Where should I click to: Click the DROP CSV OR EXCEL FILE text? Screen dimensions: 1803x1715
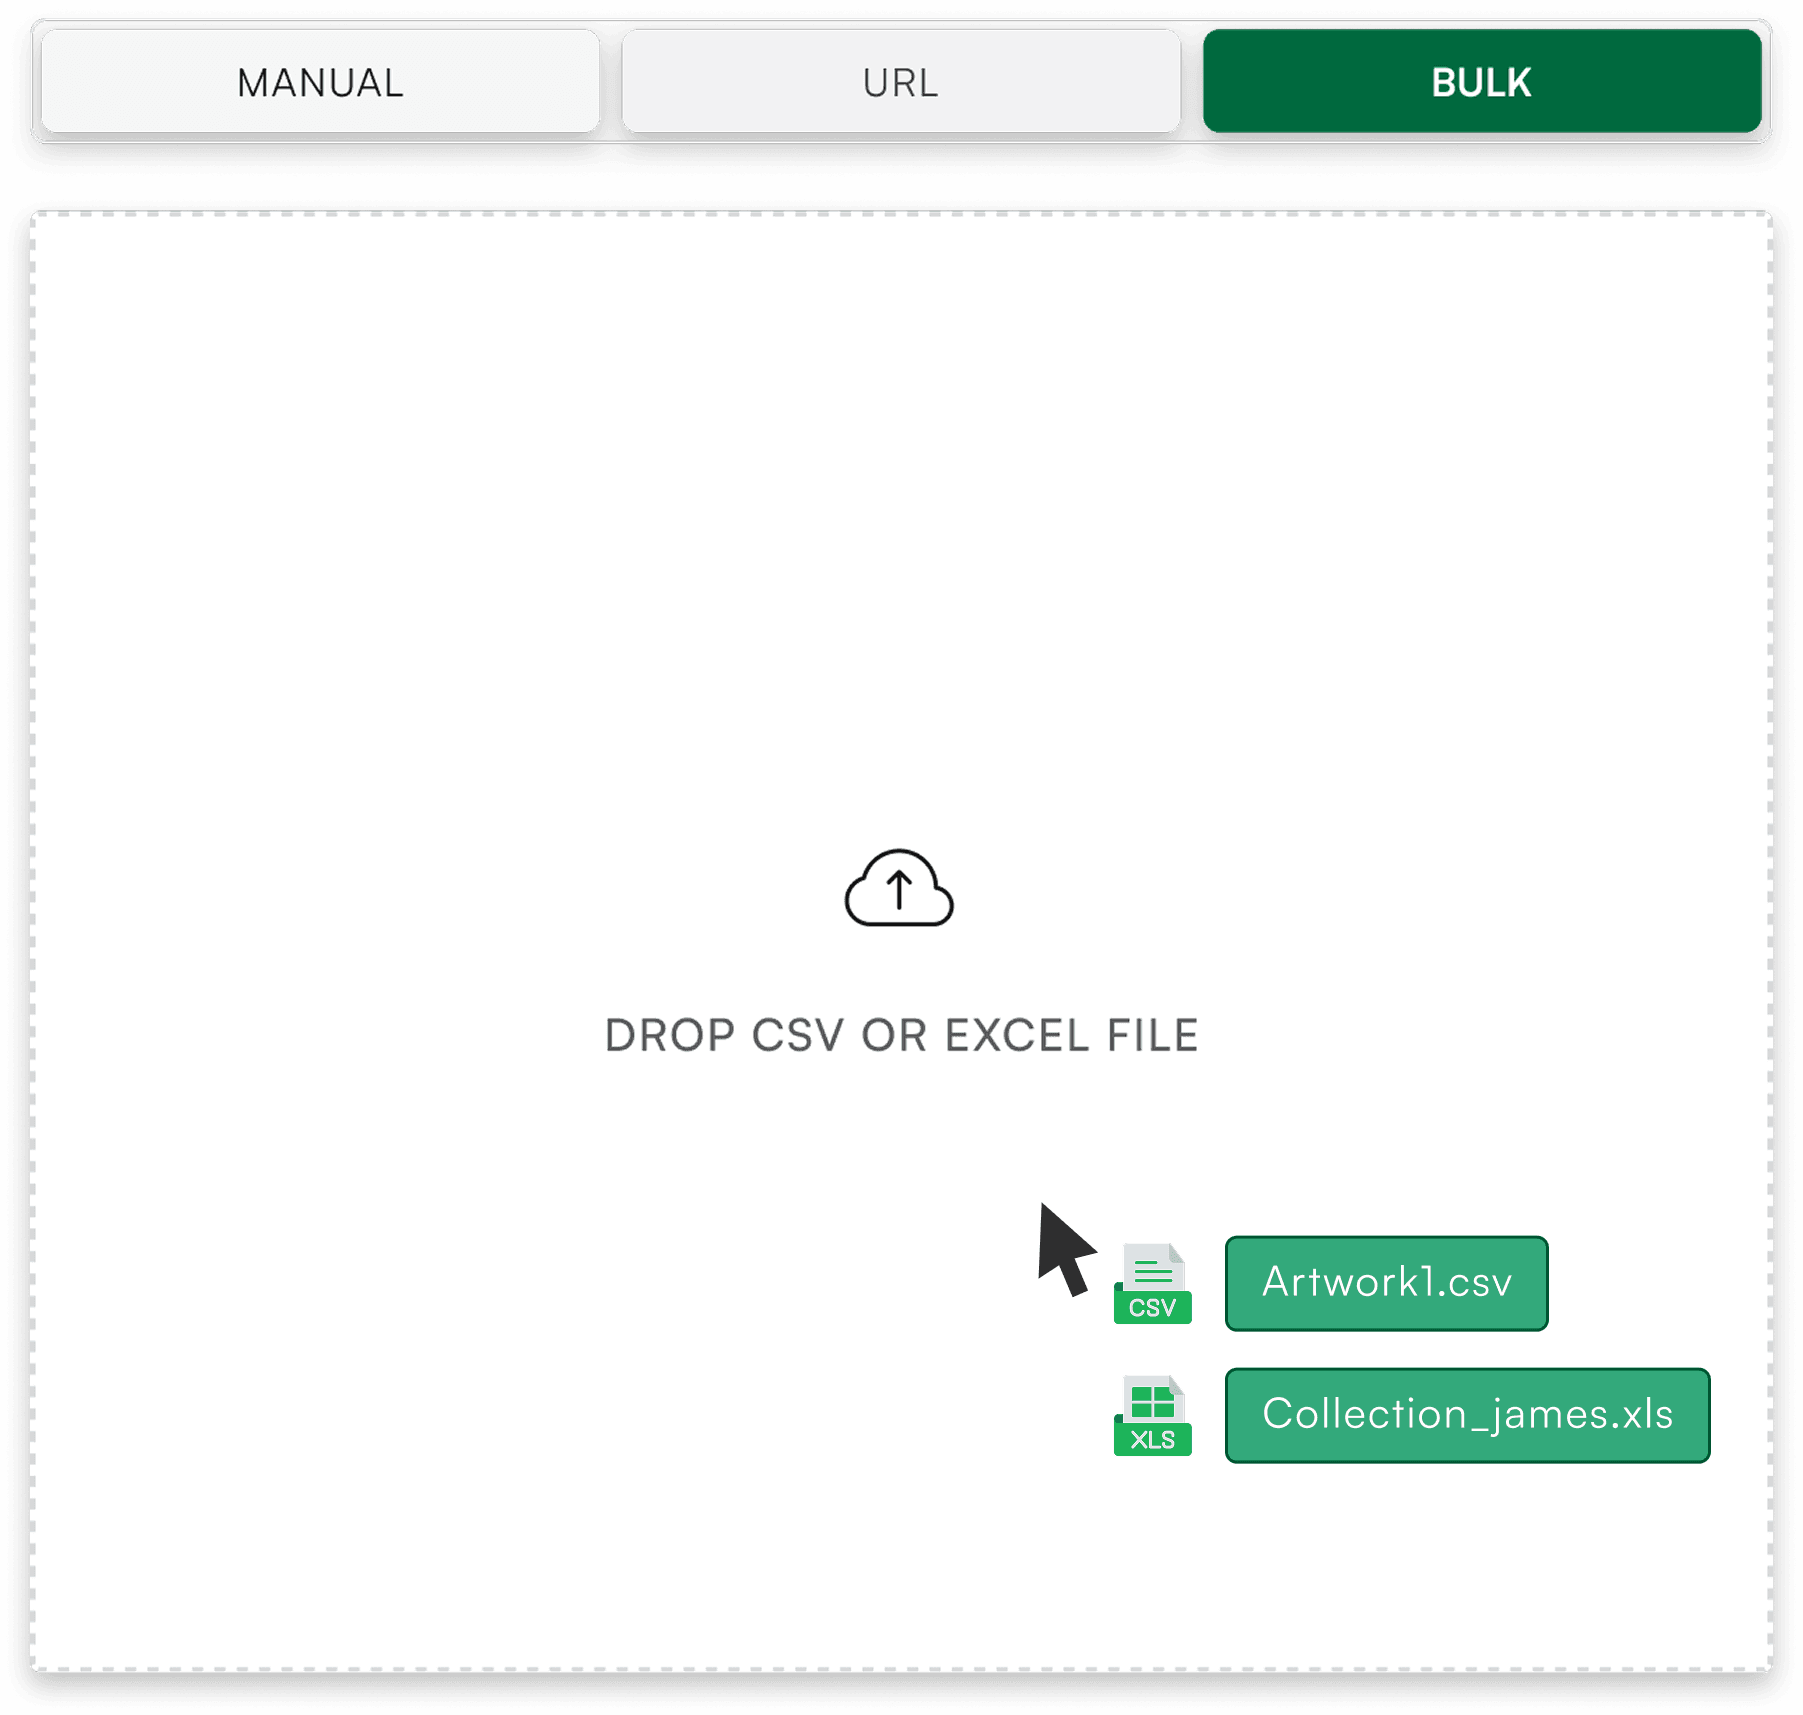[x=901, y=1036]
